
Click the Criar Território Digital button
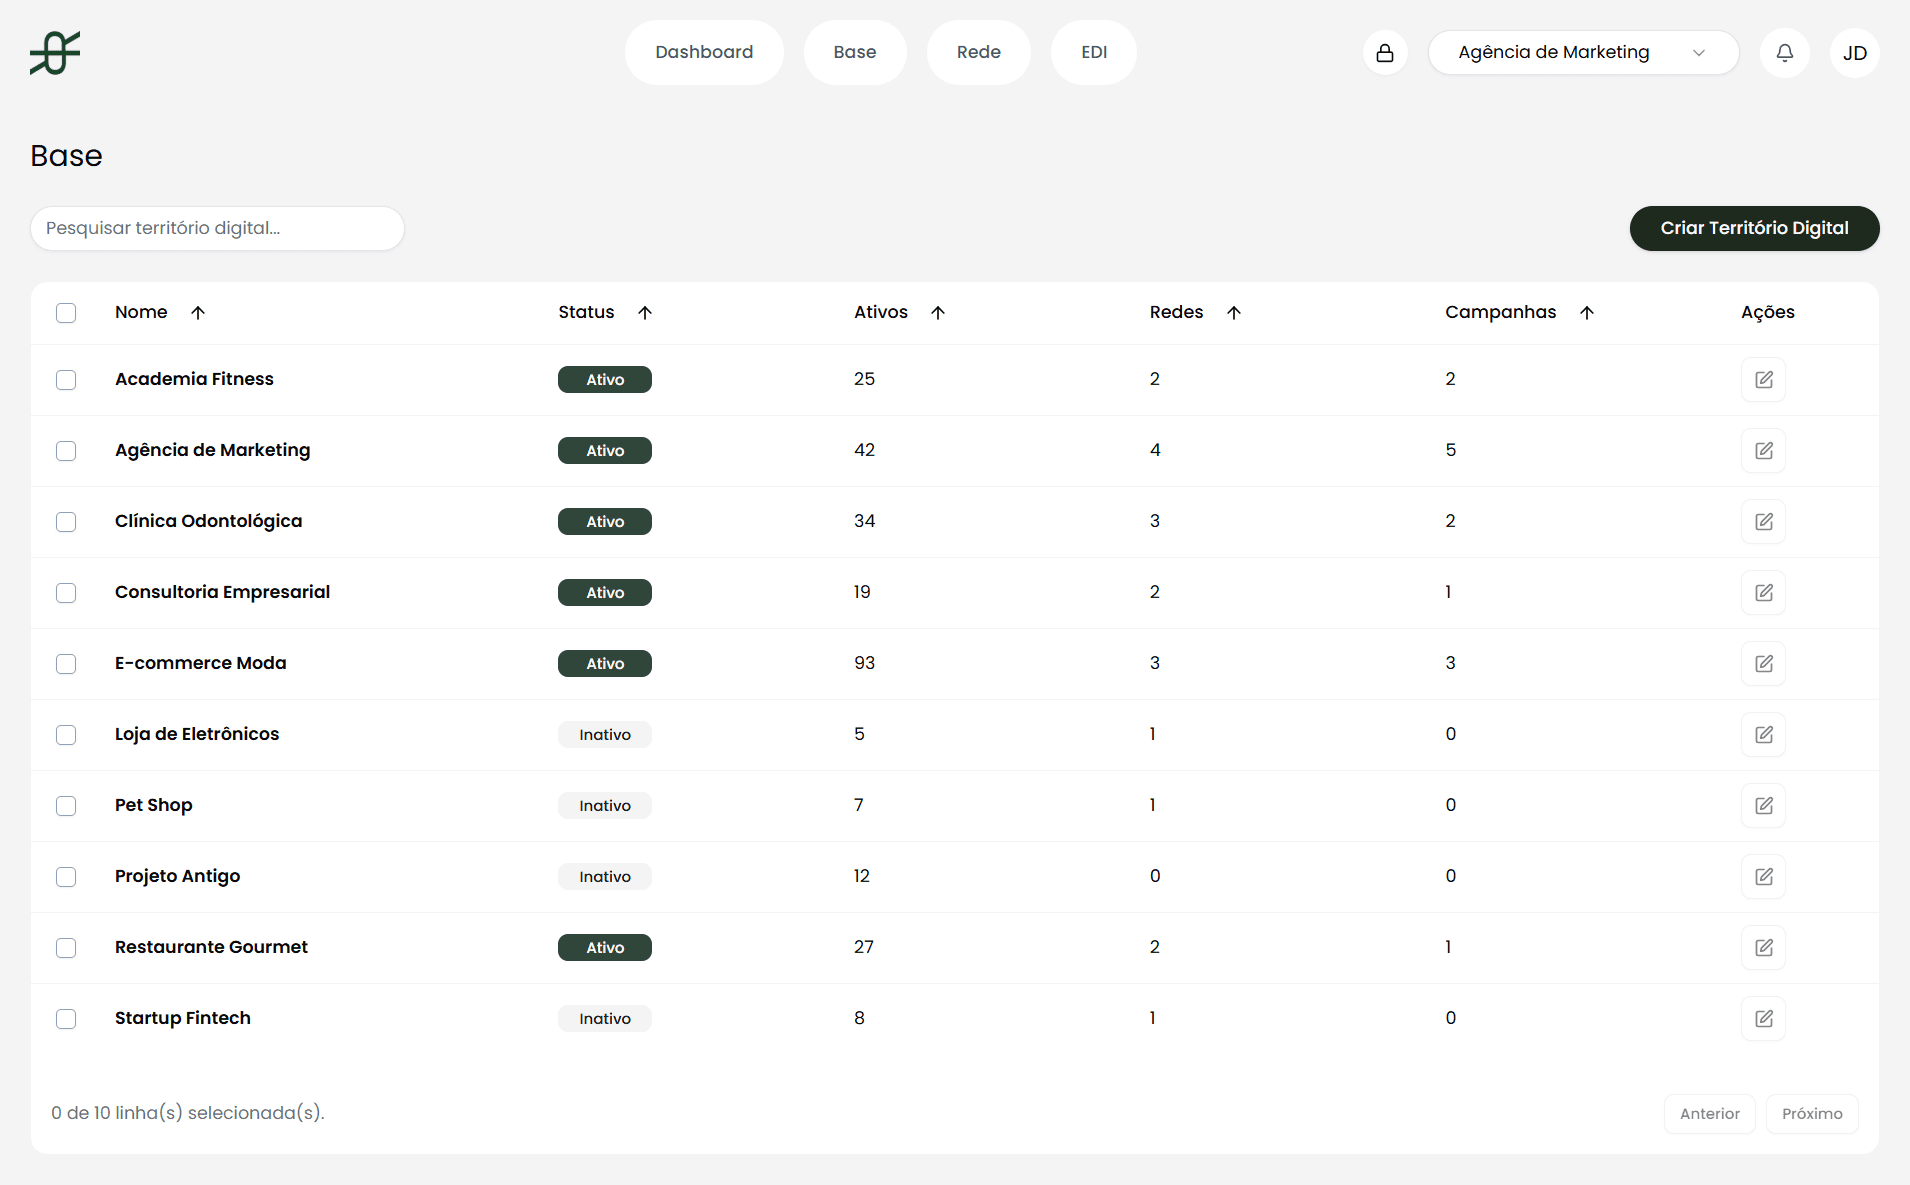[x=1753, y=228]
